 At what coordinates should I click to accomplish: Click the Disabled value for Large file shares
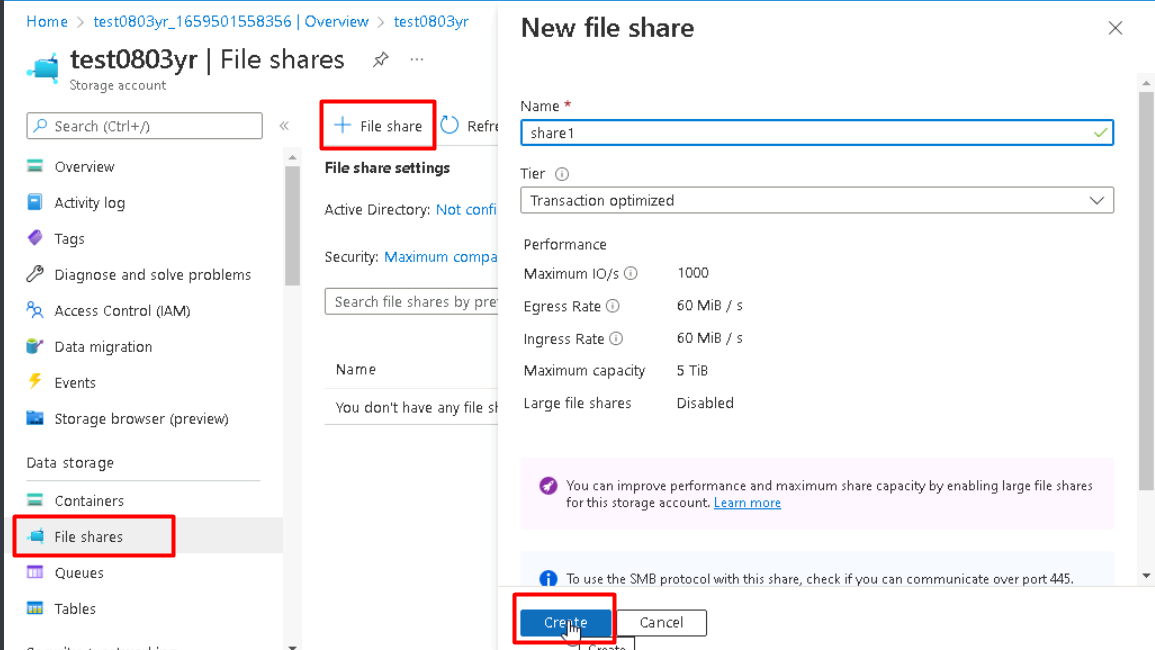(x=705, y=403)
